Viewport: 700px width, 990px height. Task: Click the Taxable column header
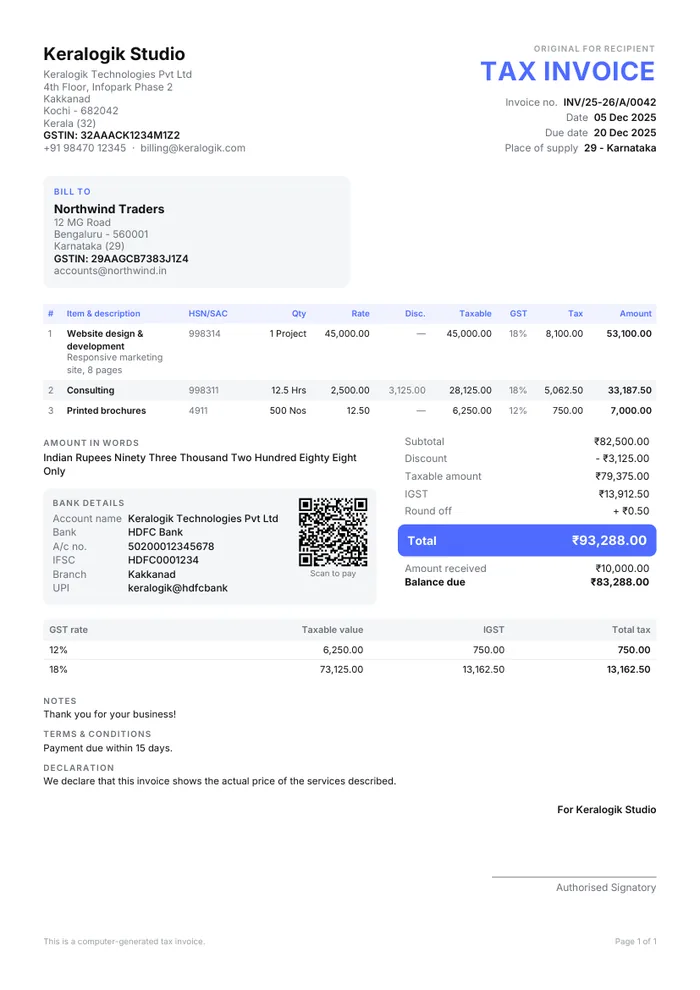pos(475,314)
